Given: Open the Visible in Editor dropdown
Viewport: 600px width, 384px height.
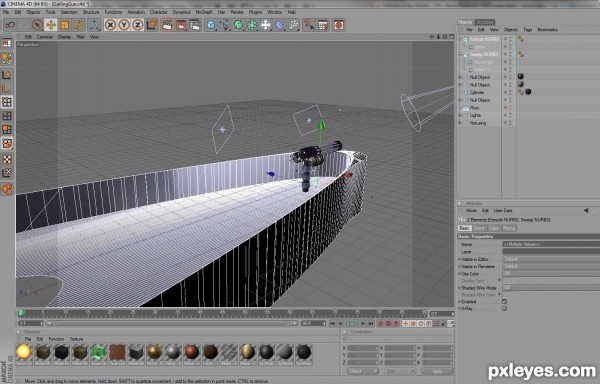Looking at the screenshot, I should [551, 259].
